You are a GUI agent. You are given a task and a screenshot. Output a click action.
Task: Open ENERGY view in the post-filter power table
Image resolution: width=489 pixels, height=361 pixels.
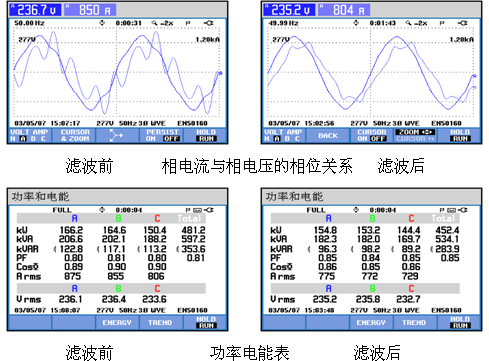[x=371, y=323]
